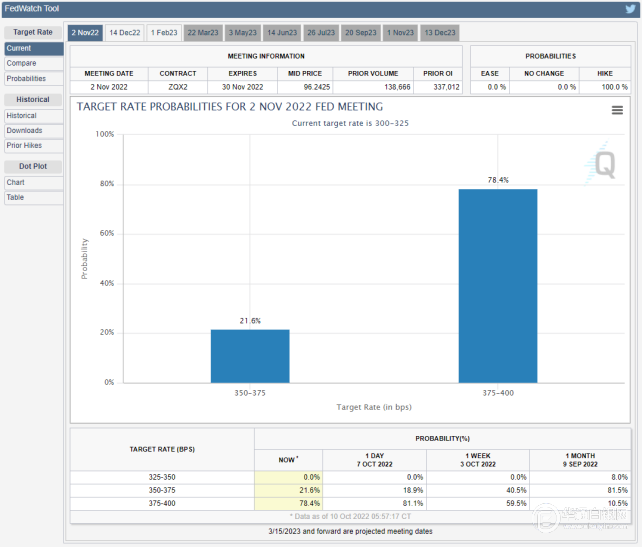Viewport: 643px width, 548px height.
Task: Click the 30 Nov 2022 expires cell
Action: [x=243, y=87]
